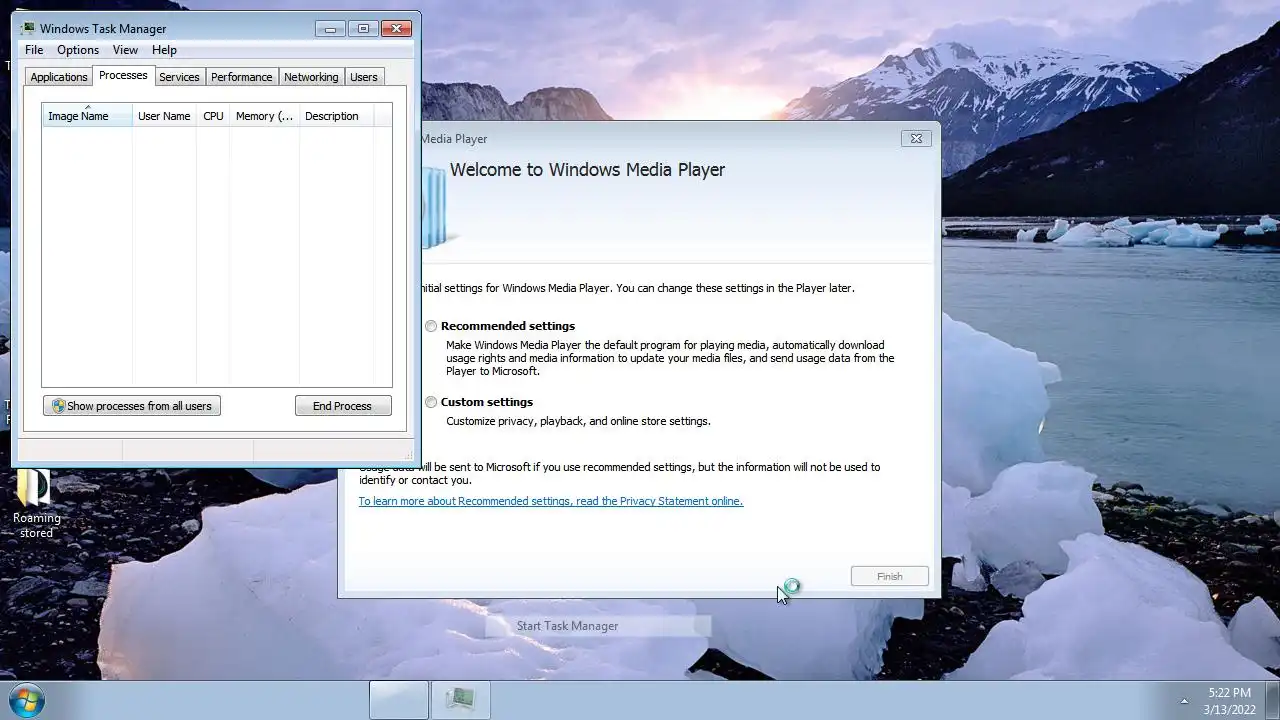1280x720 pixels.
Task: Click the Task Manager title bar icon
Action: (x=28, y=28)
